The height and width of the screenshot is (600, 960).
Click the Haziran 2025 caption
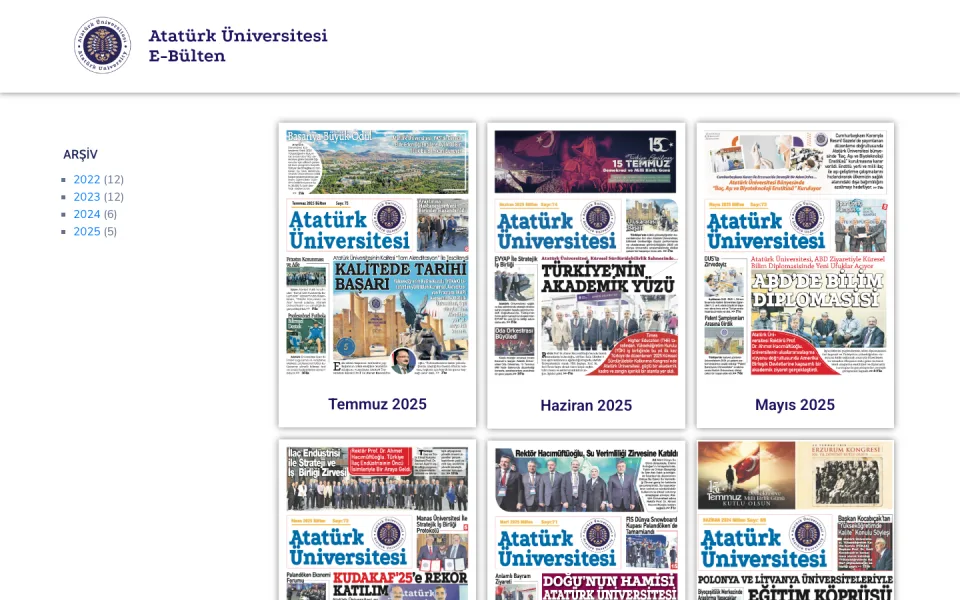point(586,405)
